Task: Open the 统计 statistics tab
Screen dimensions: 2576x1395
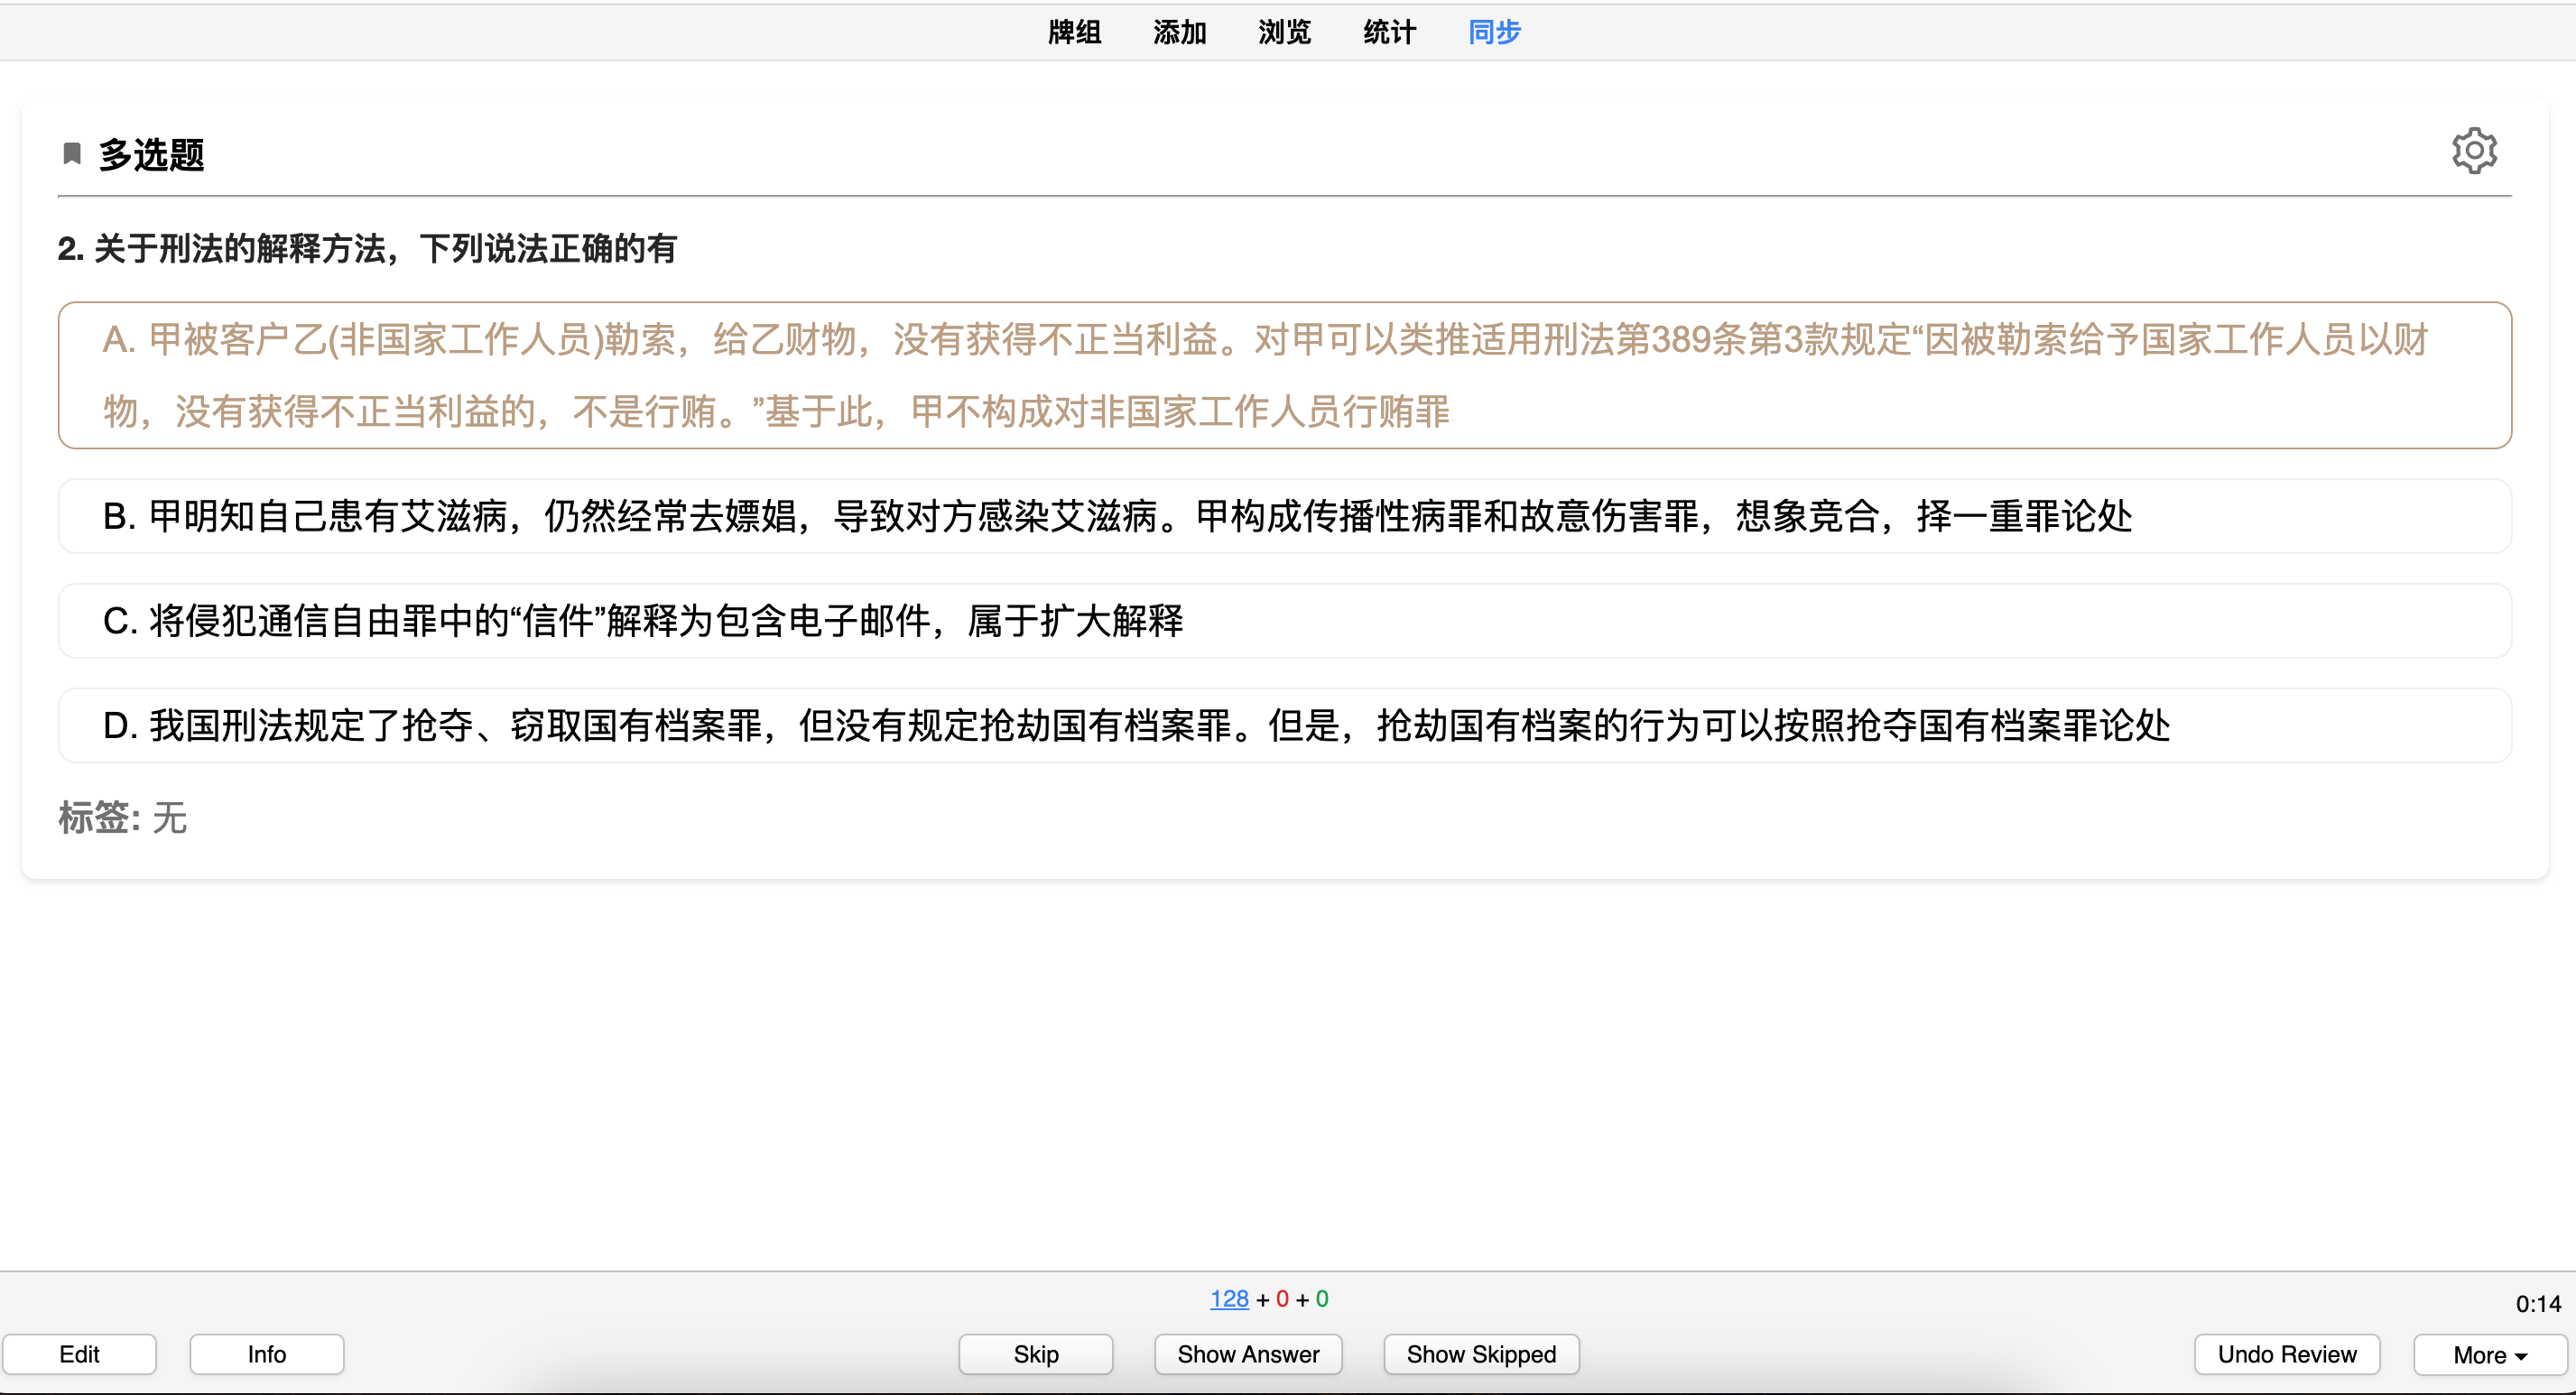Action: click(x=1390, y=32)
